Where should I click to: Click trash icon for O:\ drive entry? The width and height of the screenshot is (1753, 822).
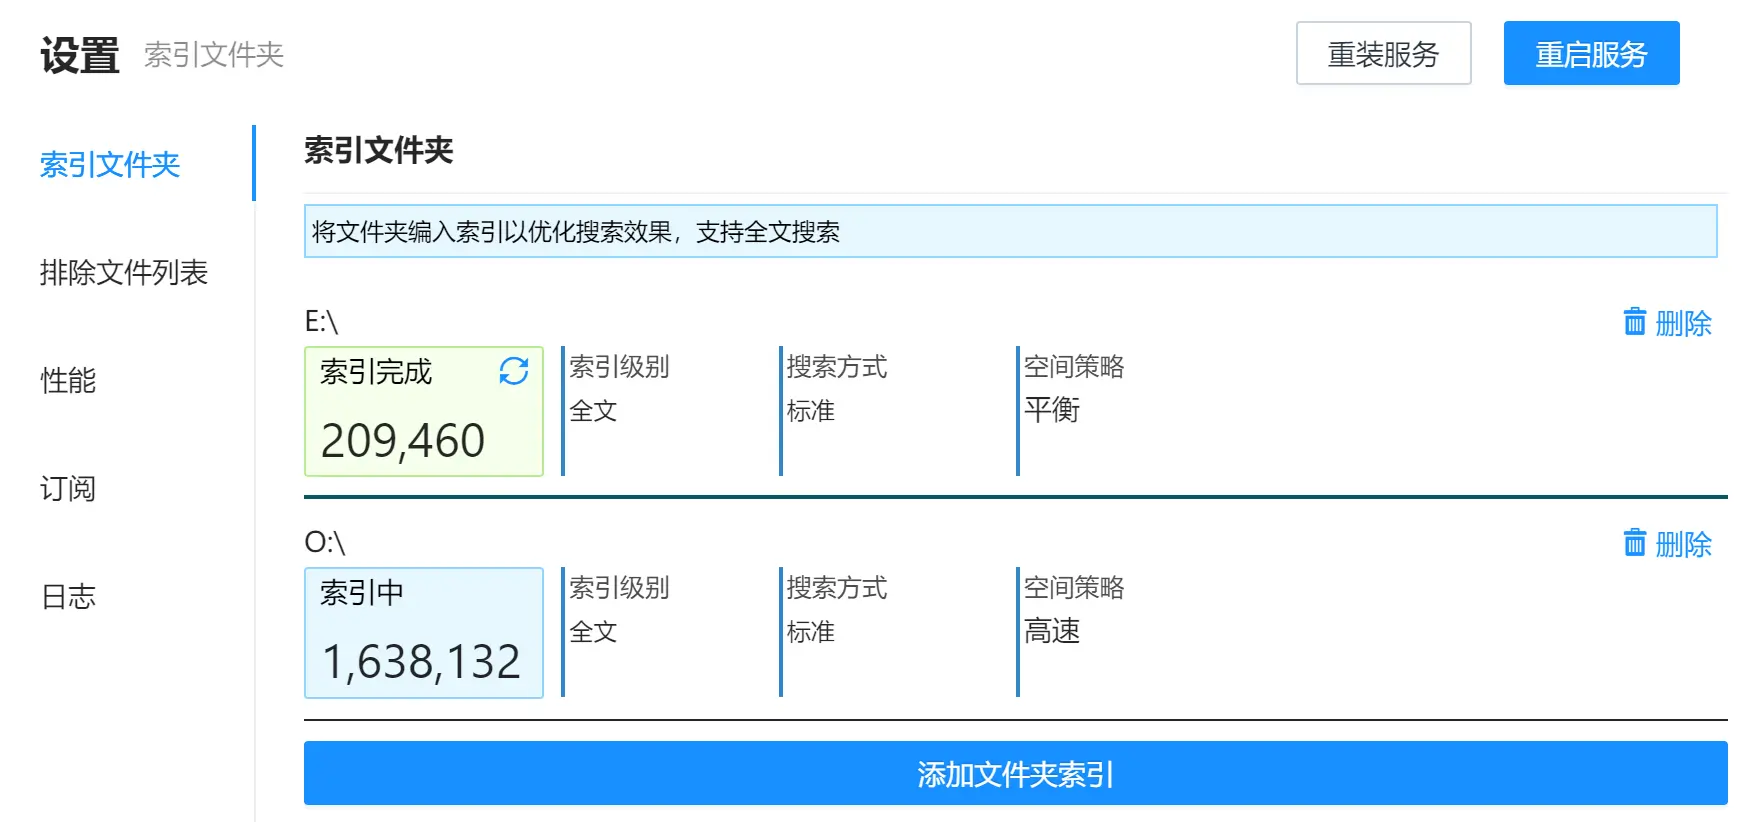click(x=1634, y=543)
